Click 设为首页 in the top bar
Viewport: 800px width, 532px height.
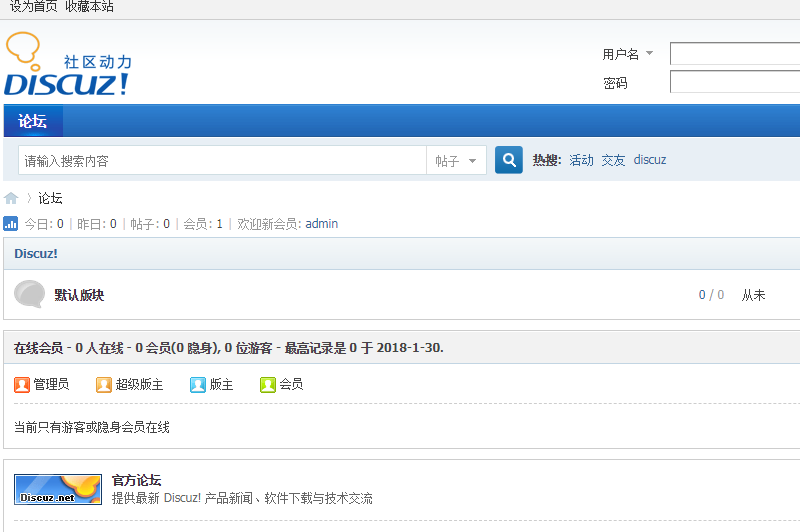pyautogui.click(x=33, y=7)
